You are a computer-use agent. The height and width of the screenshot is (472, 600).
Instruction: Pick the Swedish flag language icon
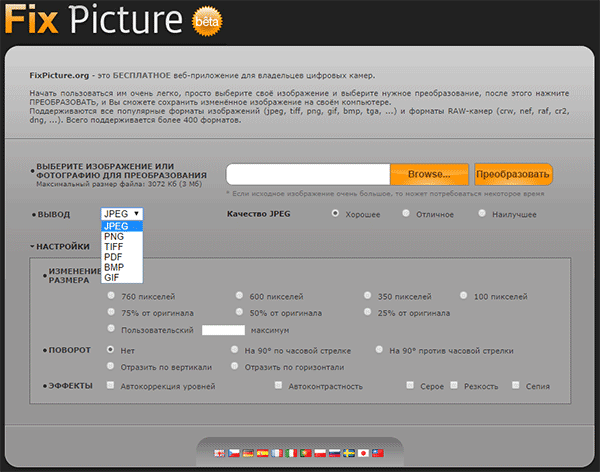click(x=349, y=453)
